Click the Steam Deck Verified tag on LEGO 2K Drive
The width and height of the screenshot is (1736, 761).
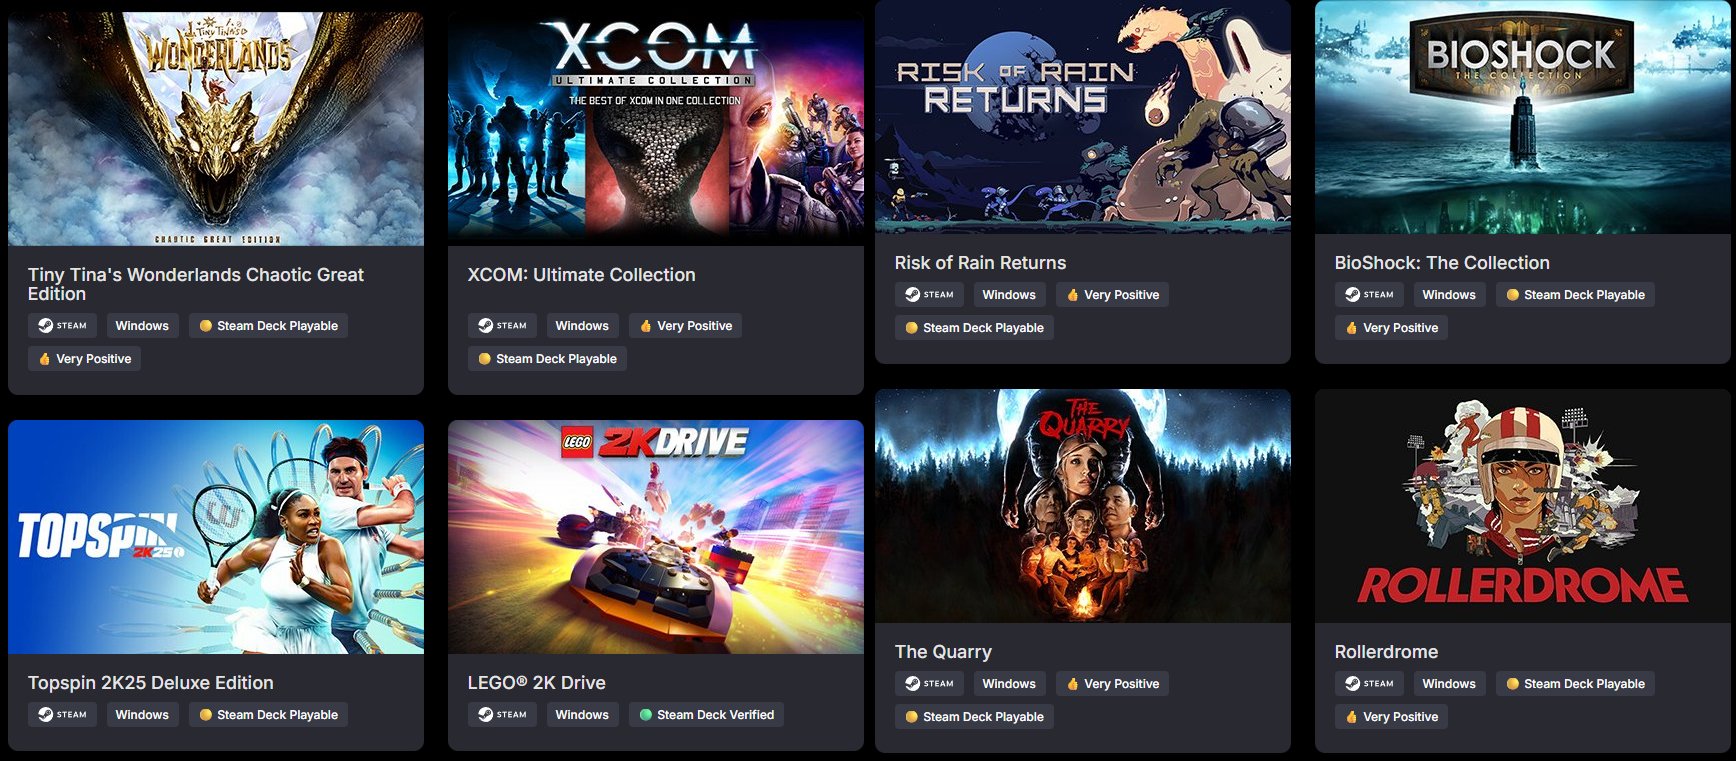pos(706,715)
